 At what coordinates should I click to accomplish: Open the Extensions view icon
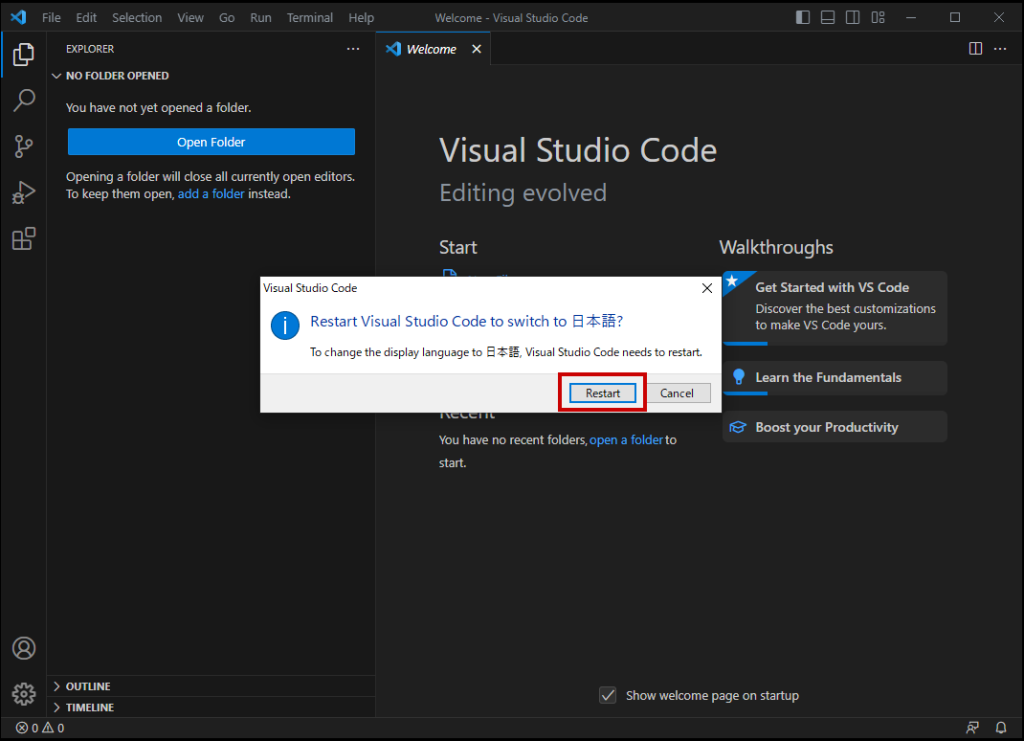tap(23, 239)
